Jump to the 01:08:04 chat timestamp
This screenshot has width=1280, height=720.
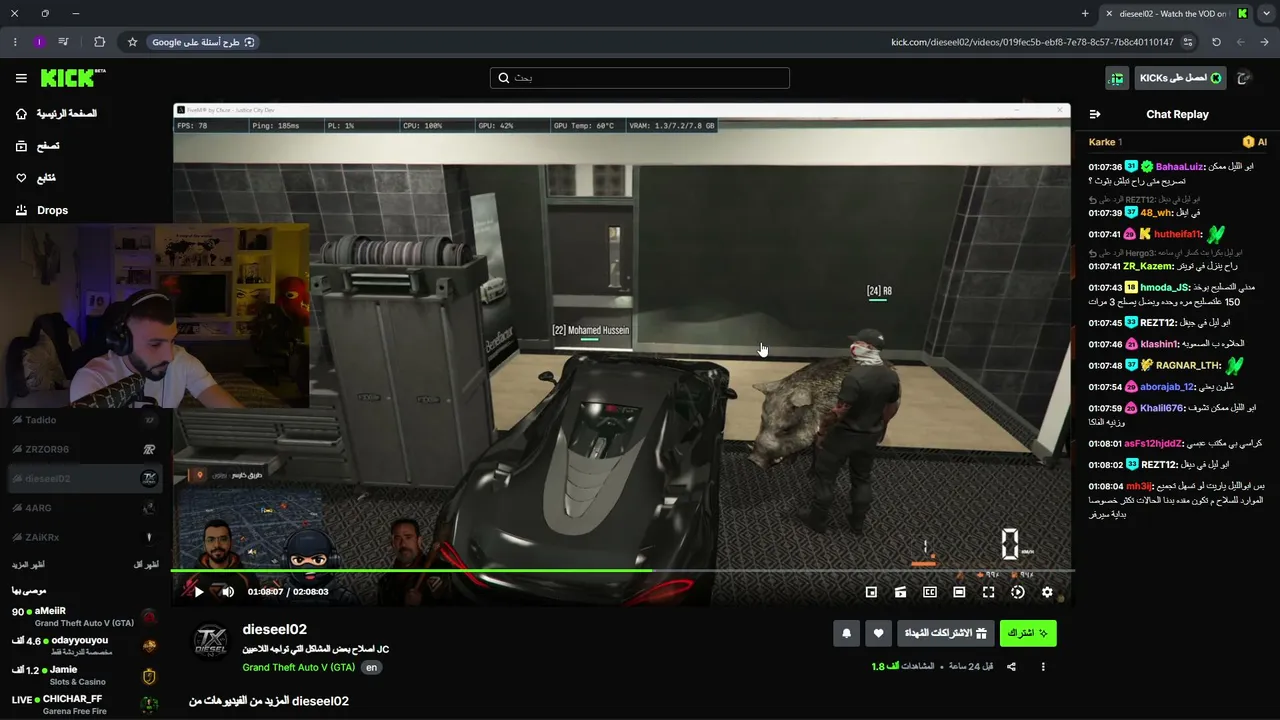(x=1105, y=486)
